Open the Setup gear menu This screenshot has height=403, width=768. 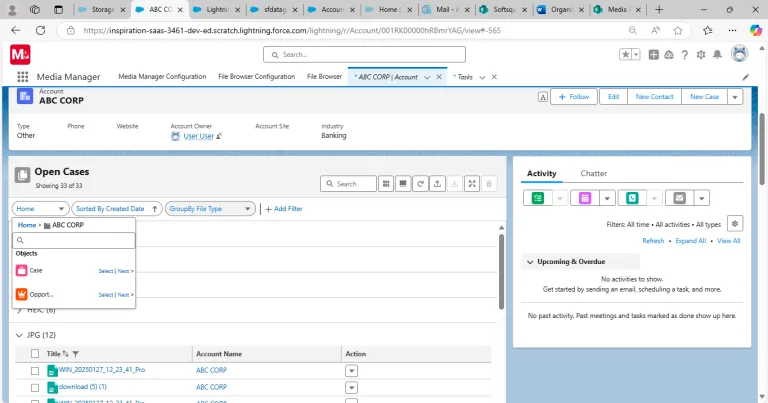[x=701, y=54]
